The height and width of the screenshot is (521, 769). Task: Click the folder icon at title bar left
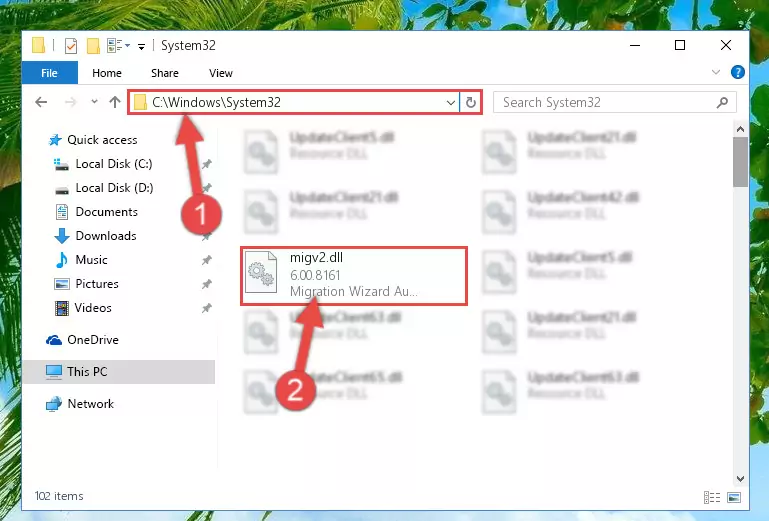click(38, 45)
